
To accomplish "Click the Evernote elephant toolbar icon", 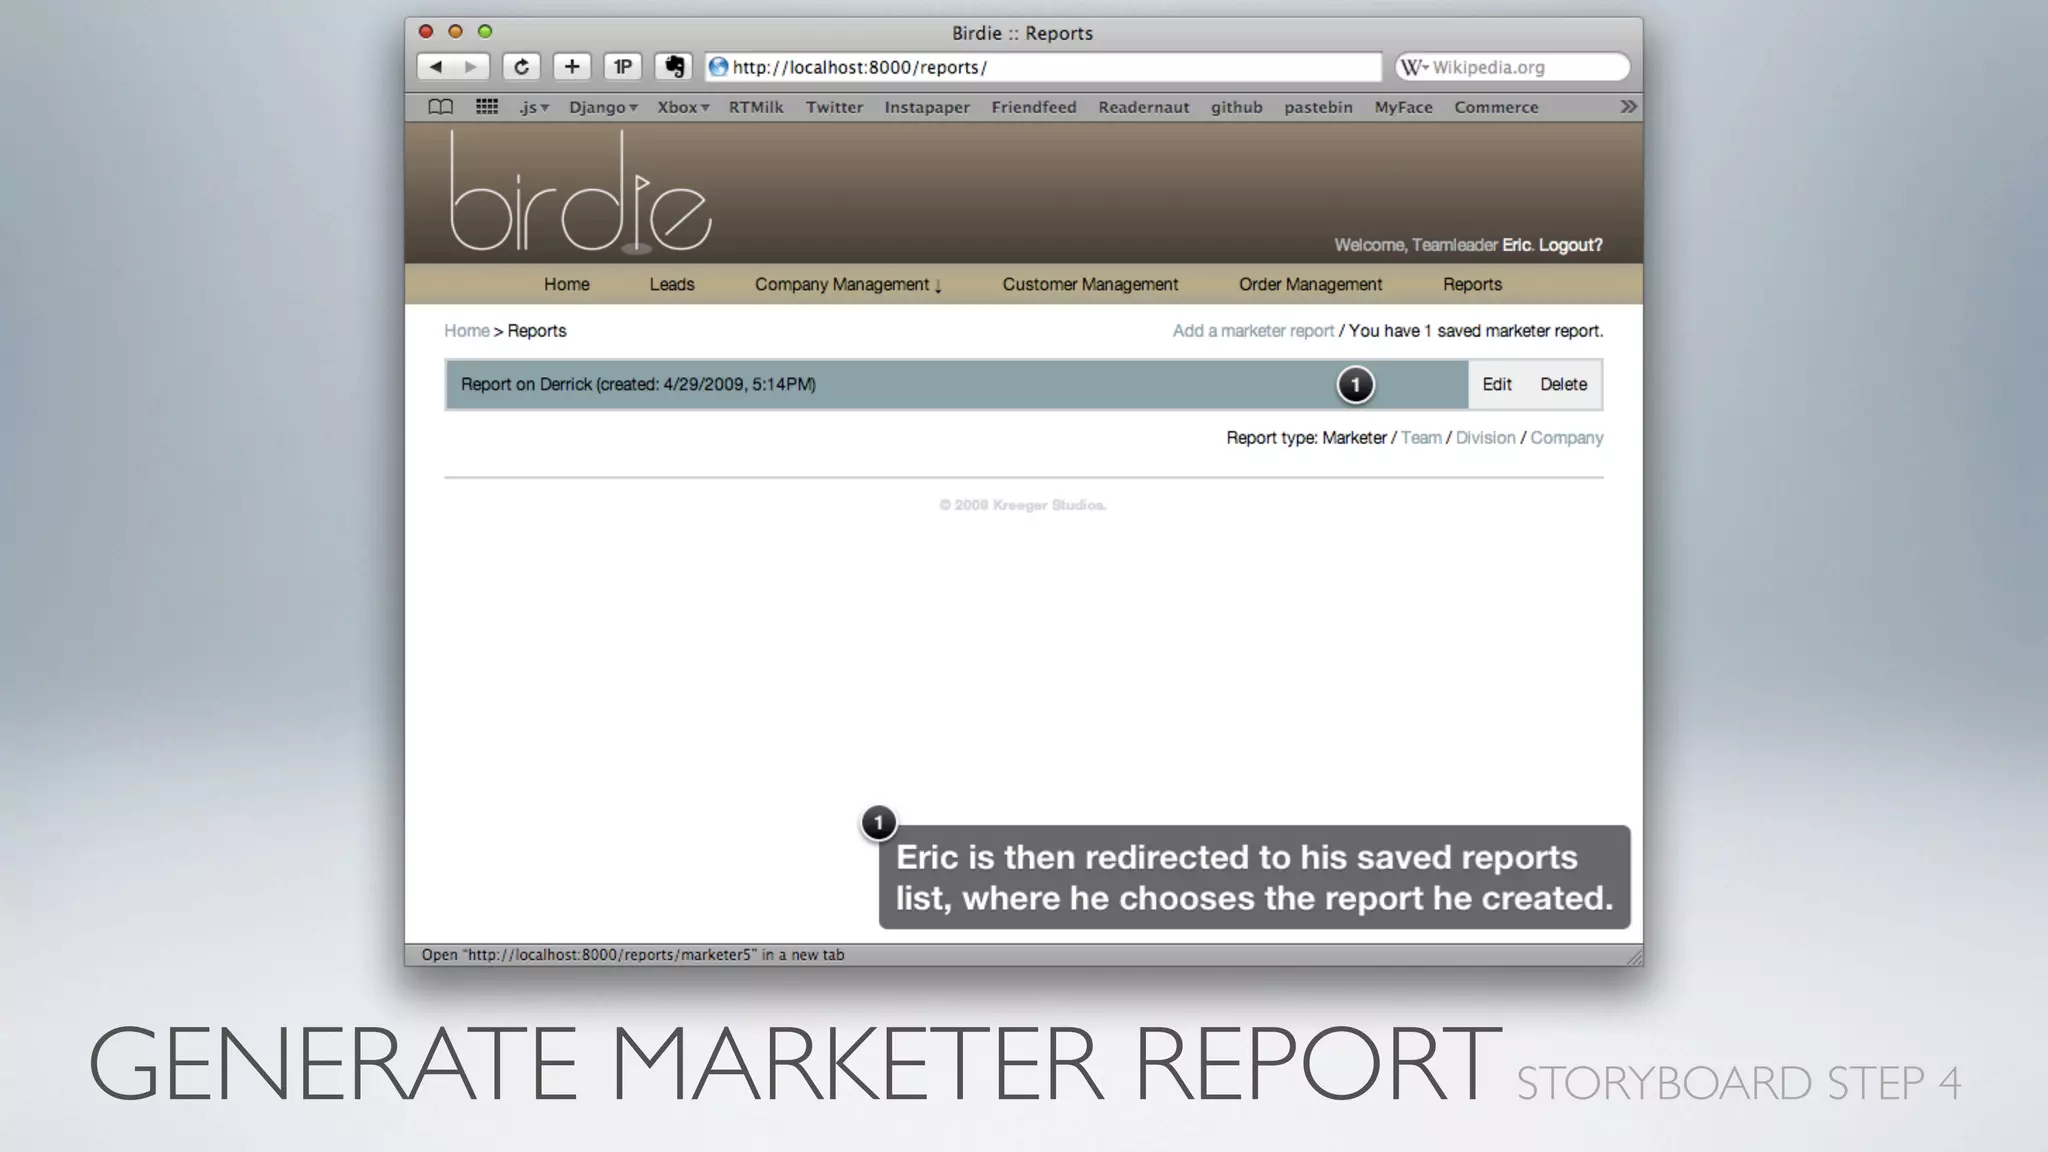I will 674,67.
